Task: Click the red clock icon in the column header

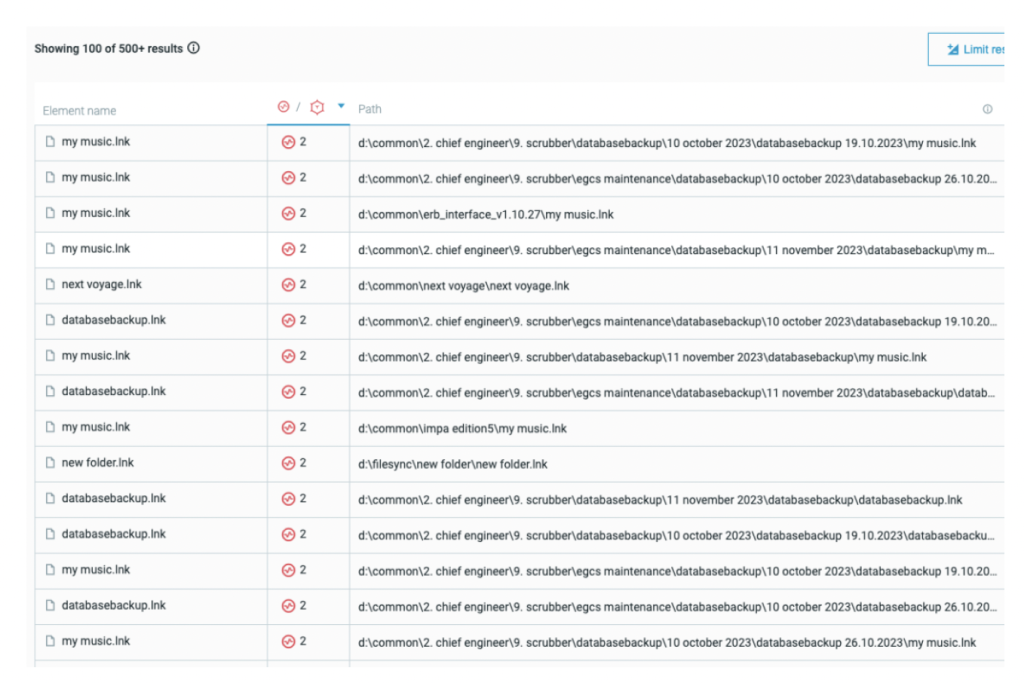Action: (283, 107)
